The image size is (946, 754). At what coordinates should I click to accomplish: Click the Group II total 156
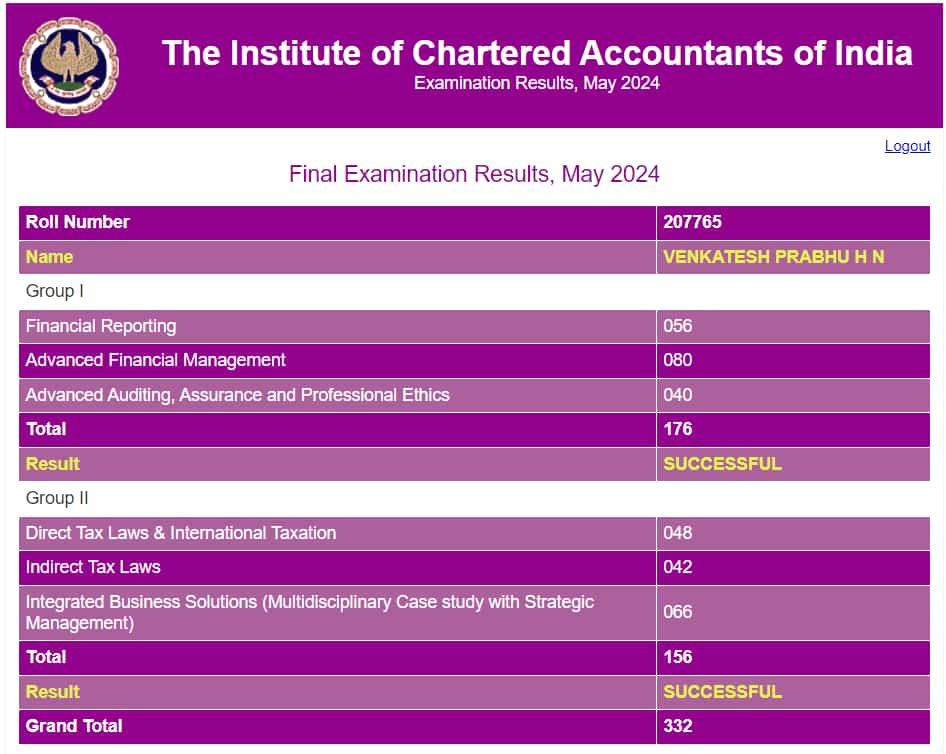pos(678,657)
